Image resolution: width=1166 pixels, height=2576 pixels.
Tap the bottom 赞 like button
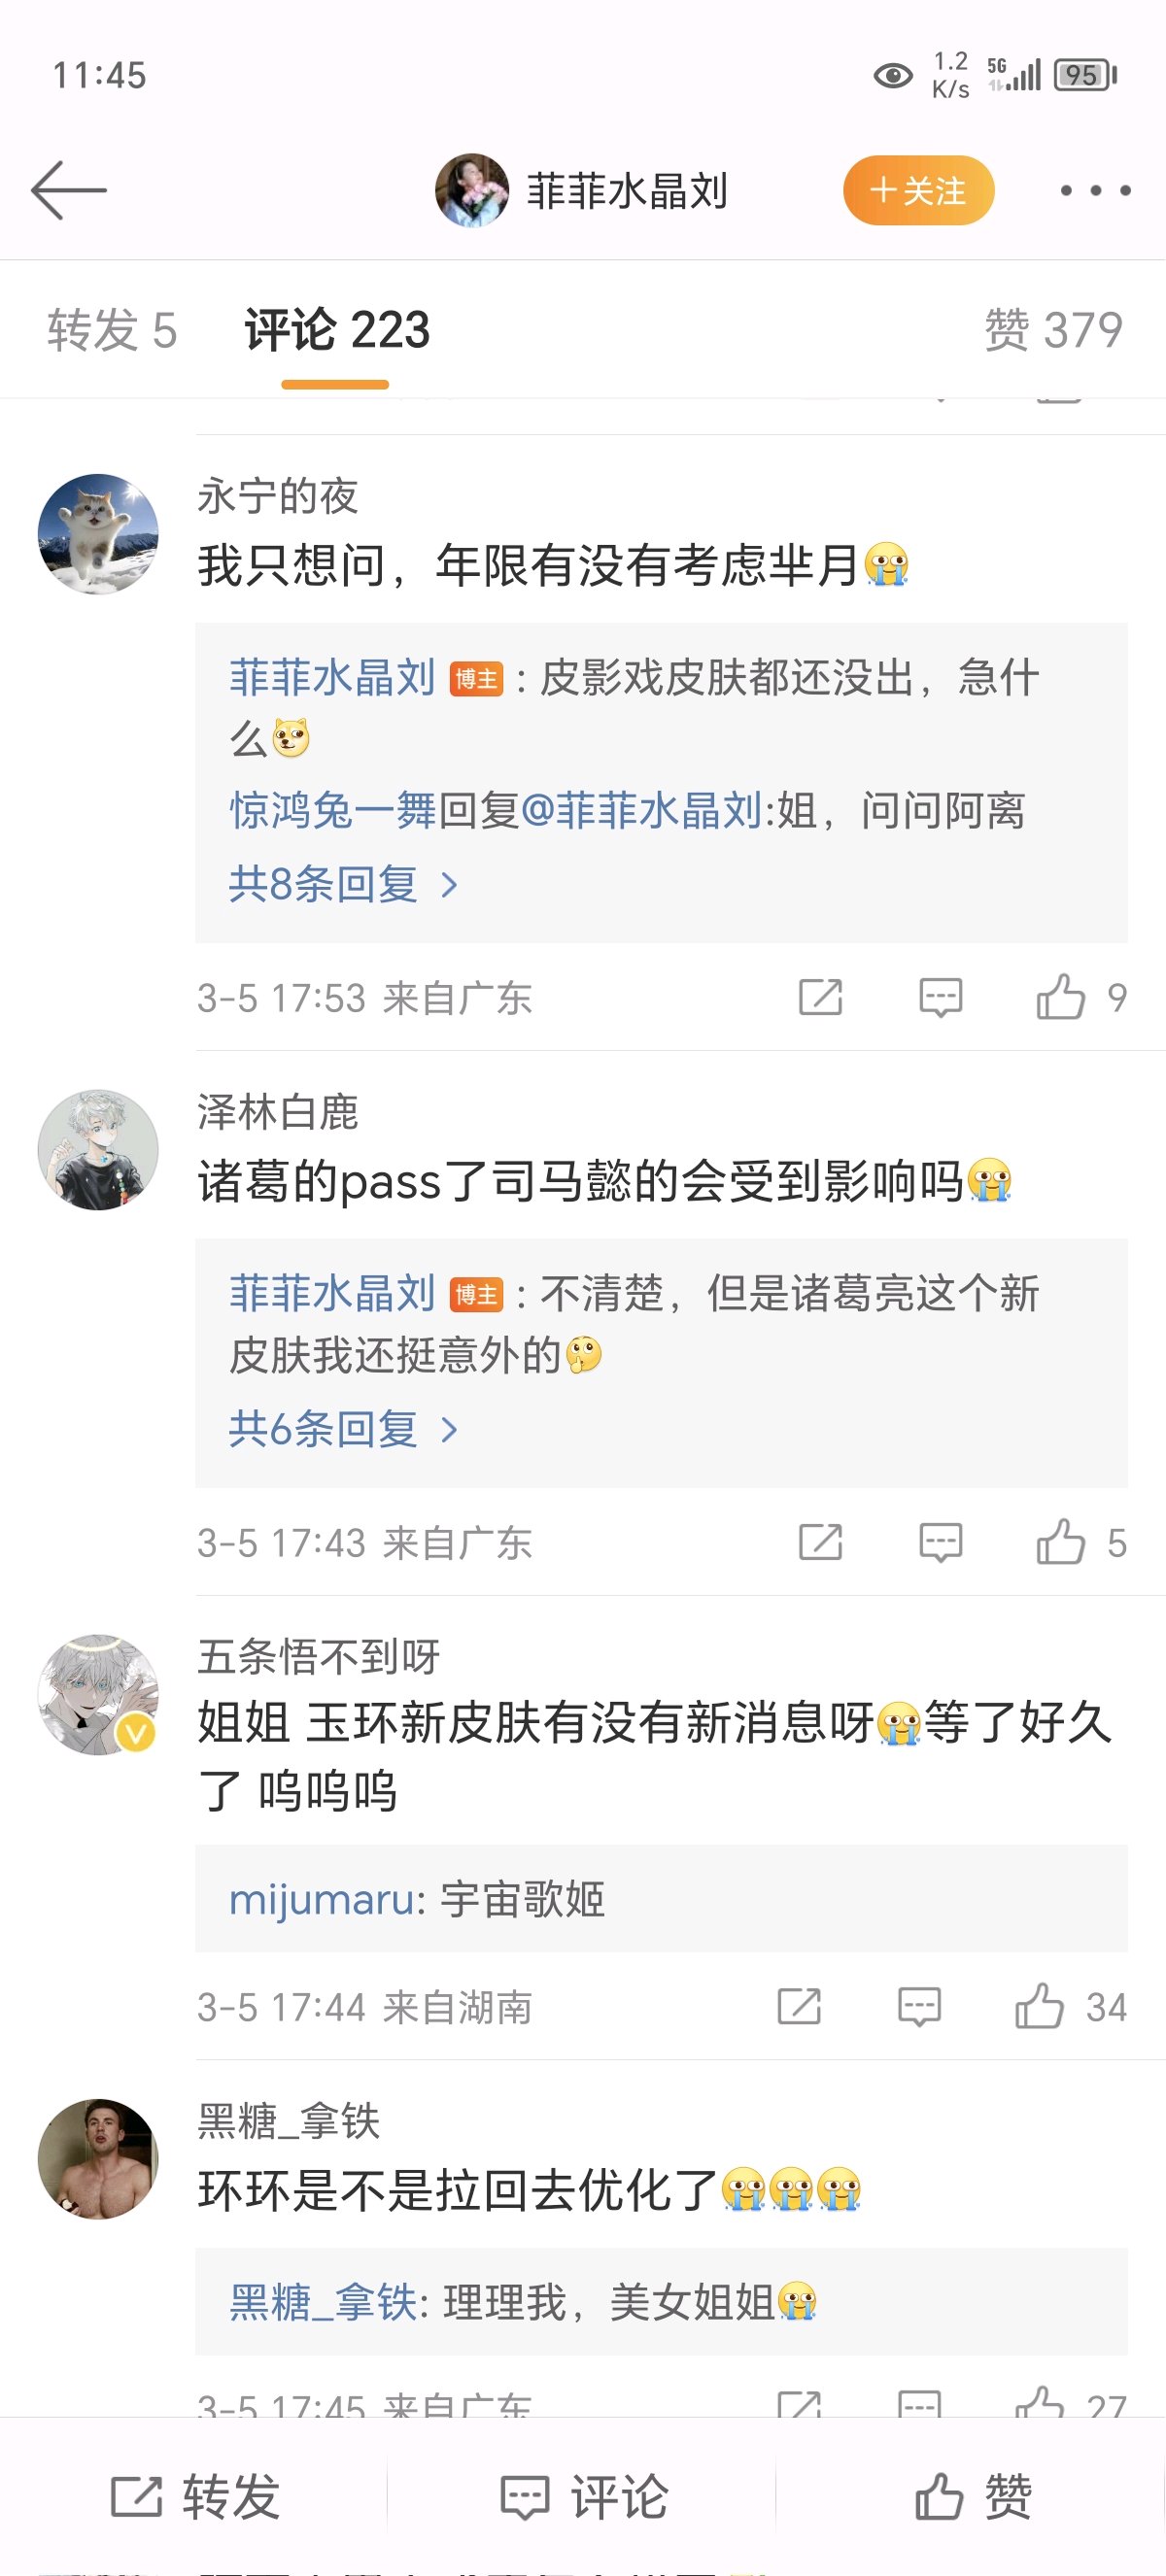(x=972, y=2497)
